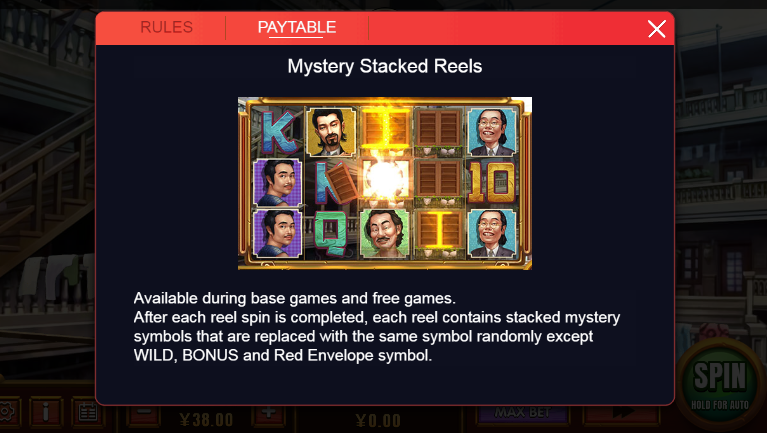
Task: Decrease bet with the minus button
Action: click(x=143, y=414)
